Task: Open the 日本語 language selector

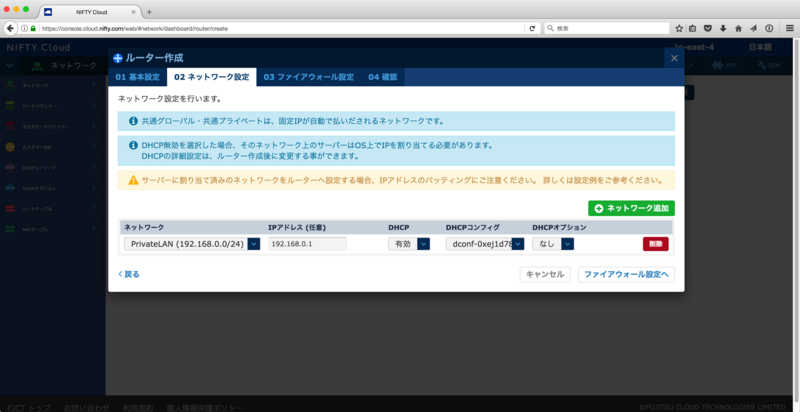Action: pyautogui.click(x=760, y=47)
